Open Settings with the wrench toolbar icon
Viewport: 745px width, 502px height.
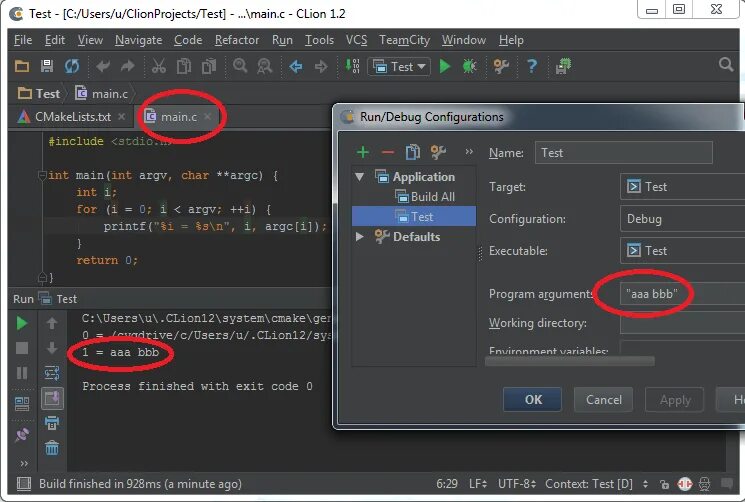coord(501,66)
